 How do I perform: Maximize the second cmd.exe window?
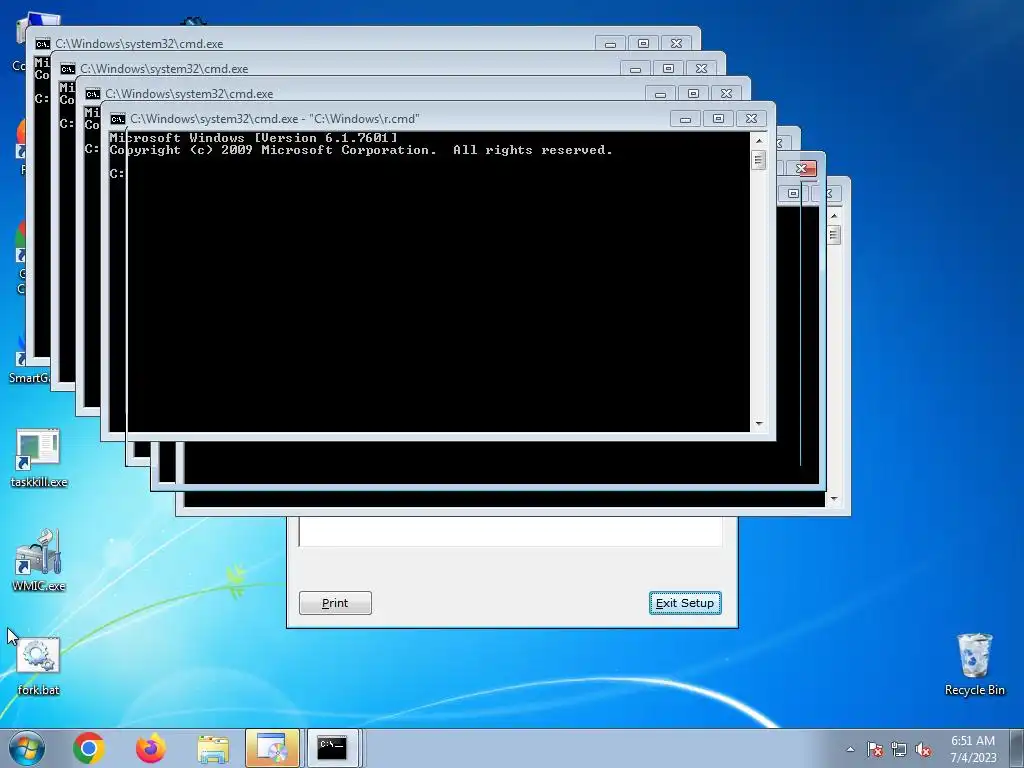tap(668, 69)
